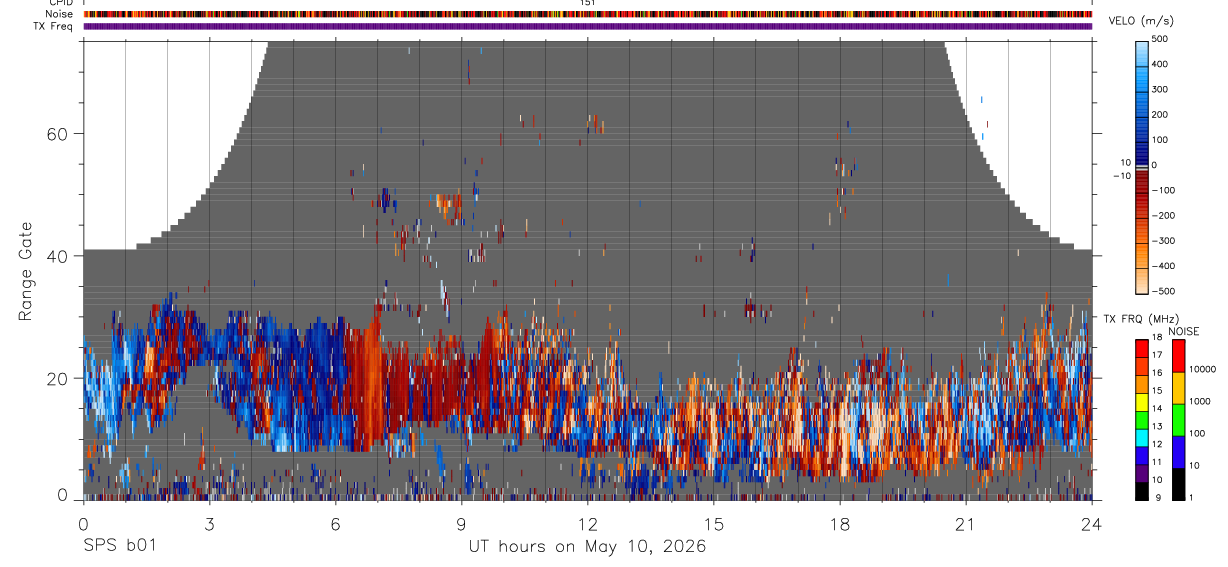Viewport: 1228px width, 567px height.
Task: Click the green swatch in TX FRQ legend
Action: pos(1142,420)
